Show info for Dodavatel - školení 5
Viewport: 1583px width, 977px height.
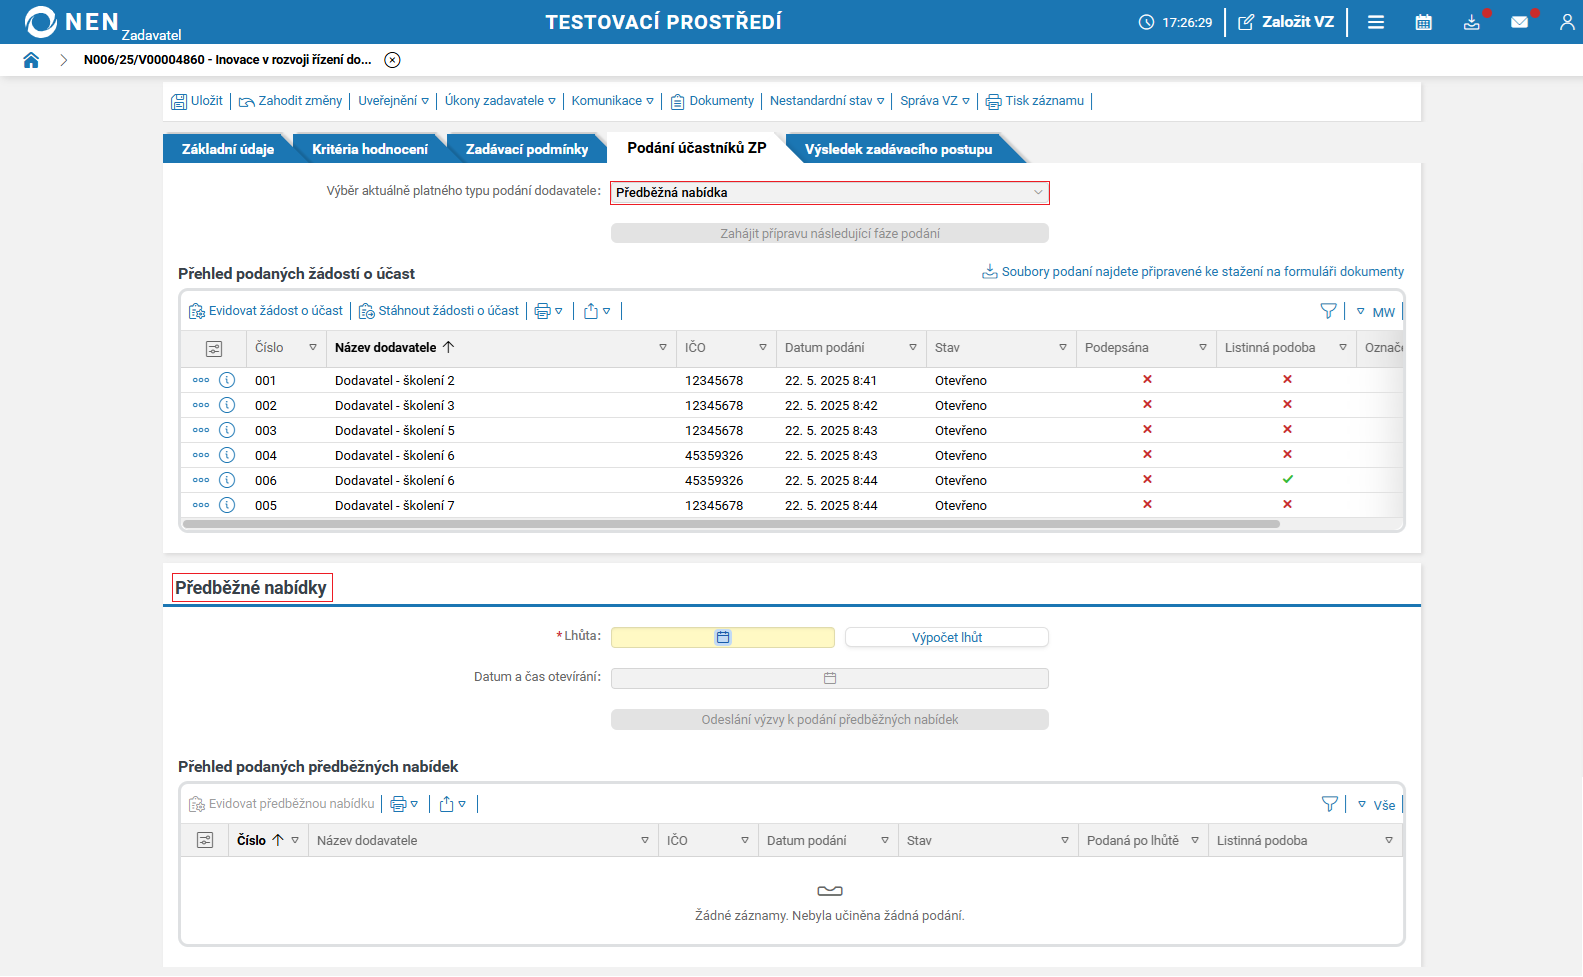click(x=227, y=430)
